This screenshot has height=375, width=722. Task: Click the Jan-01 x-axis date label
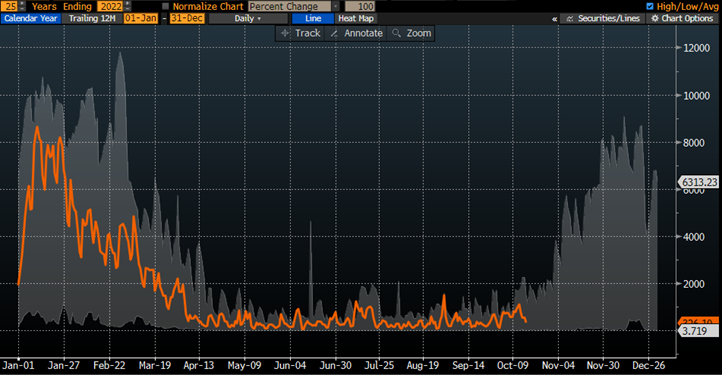point(18,365)
